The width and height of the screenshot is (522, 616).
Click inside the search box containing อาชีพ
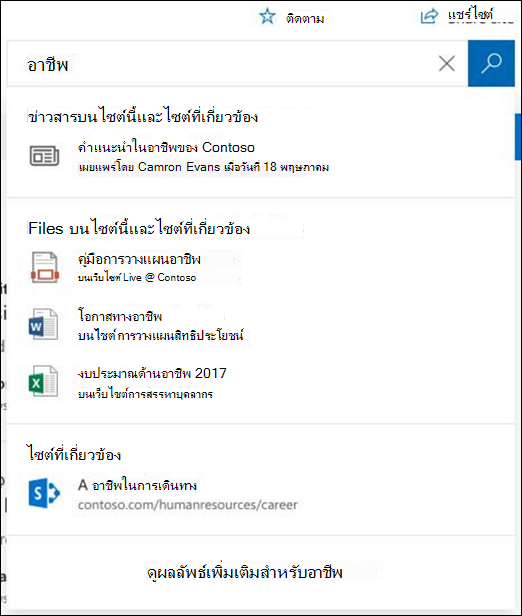click(x=237, y=64)
